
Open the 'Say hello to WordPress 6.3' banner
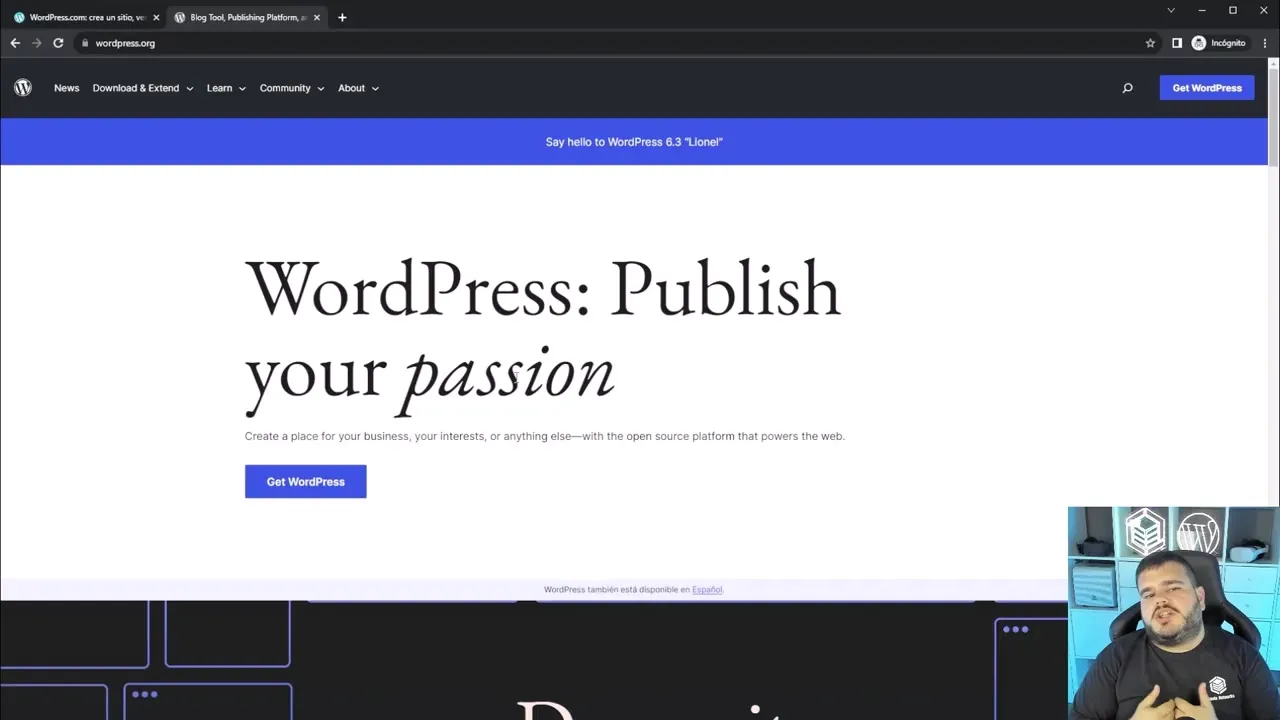coord(634,142)
